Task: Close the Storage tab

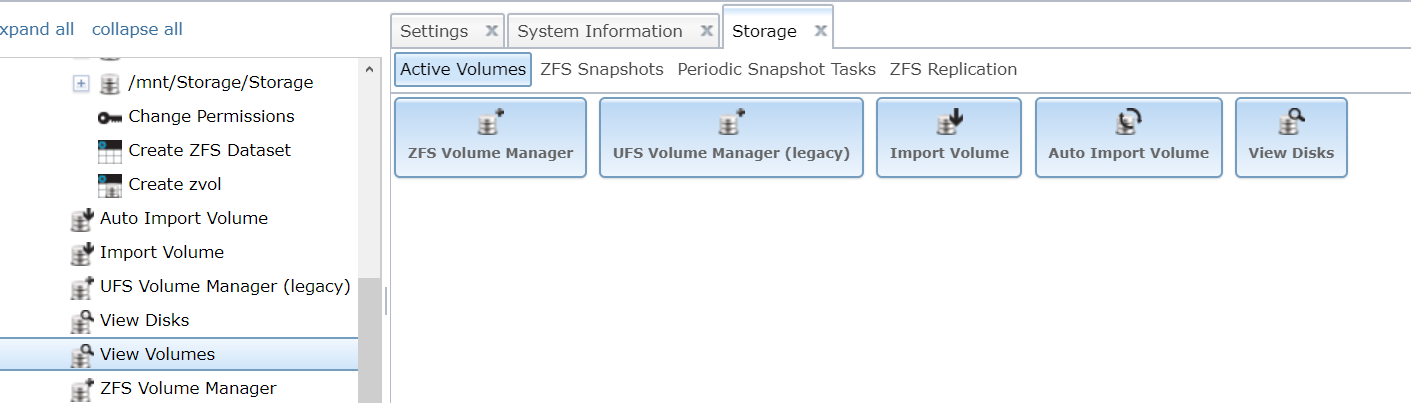Action: (x=820, y=31)
